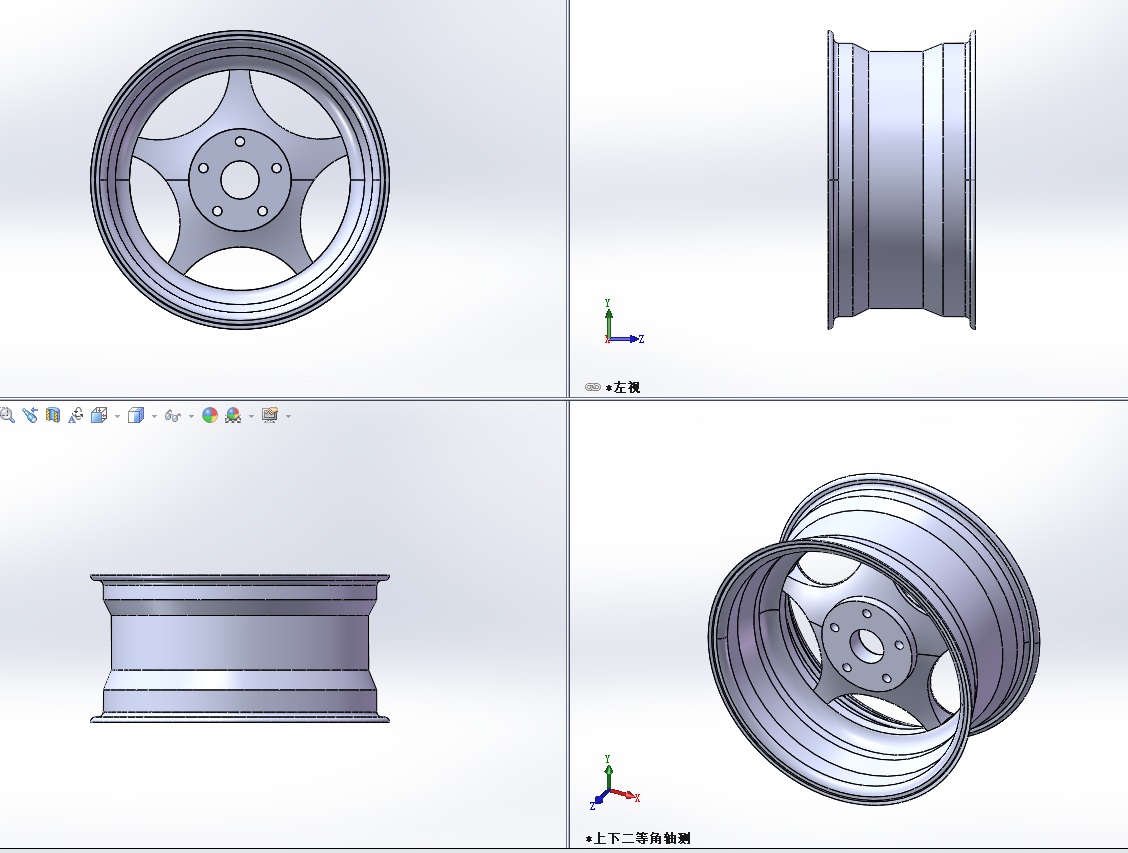Image resolution: width=1128 pixels, height=853 pixels.
Task: Click the center bore of the front-view wheel
Action: 240,180
